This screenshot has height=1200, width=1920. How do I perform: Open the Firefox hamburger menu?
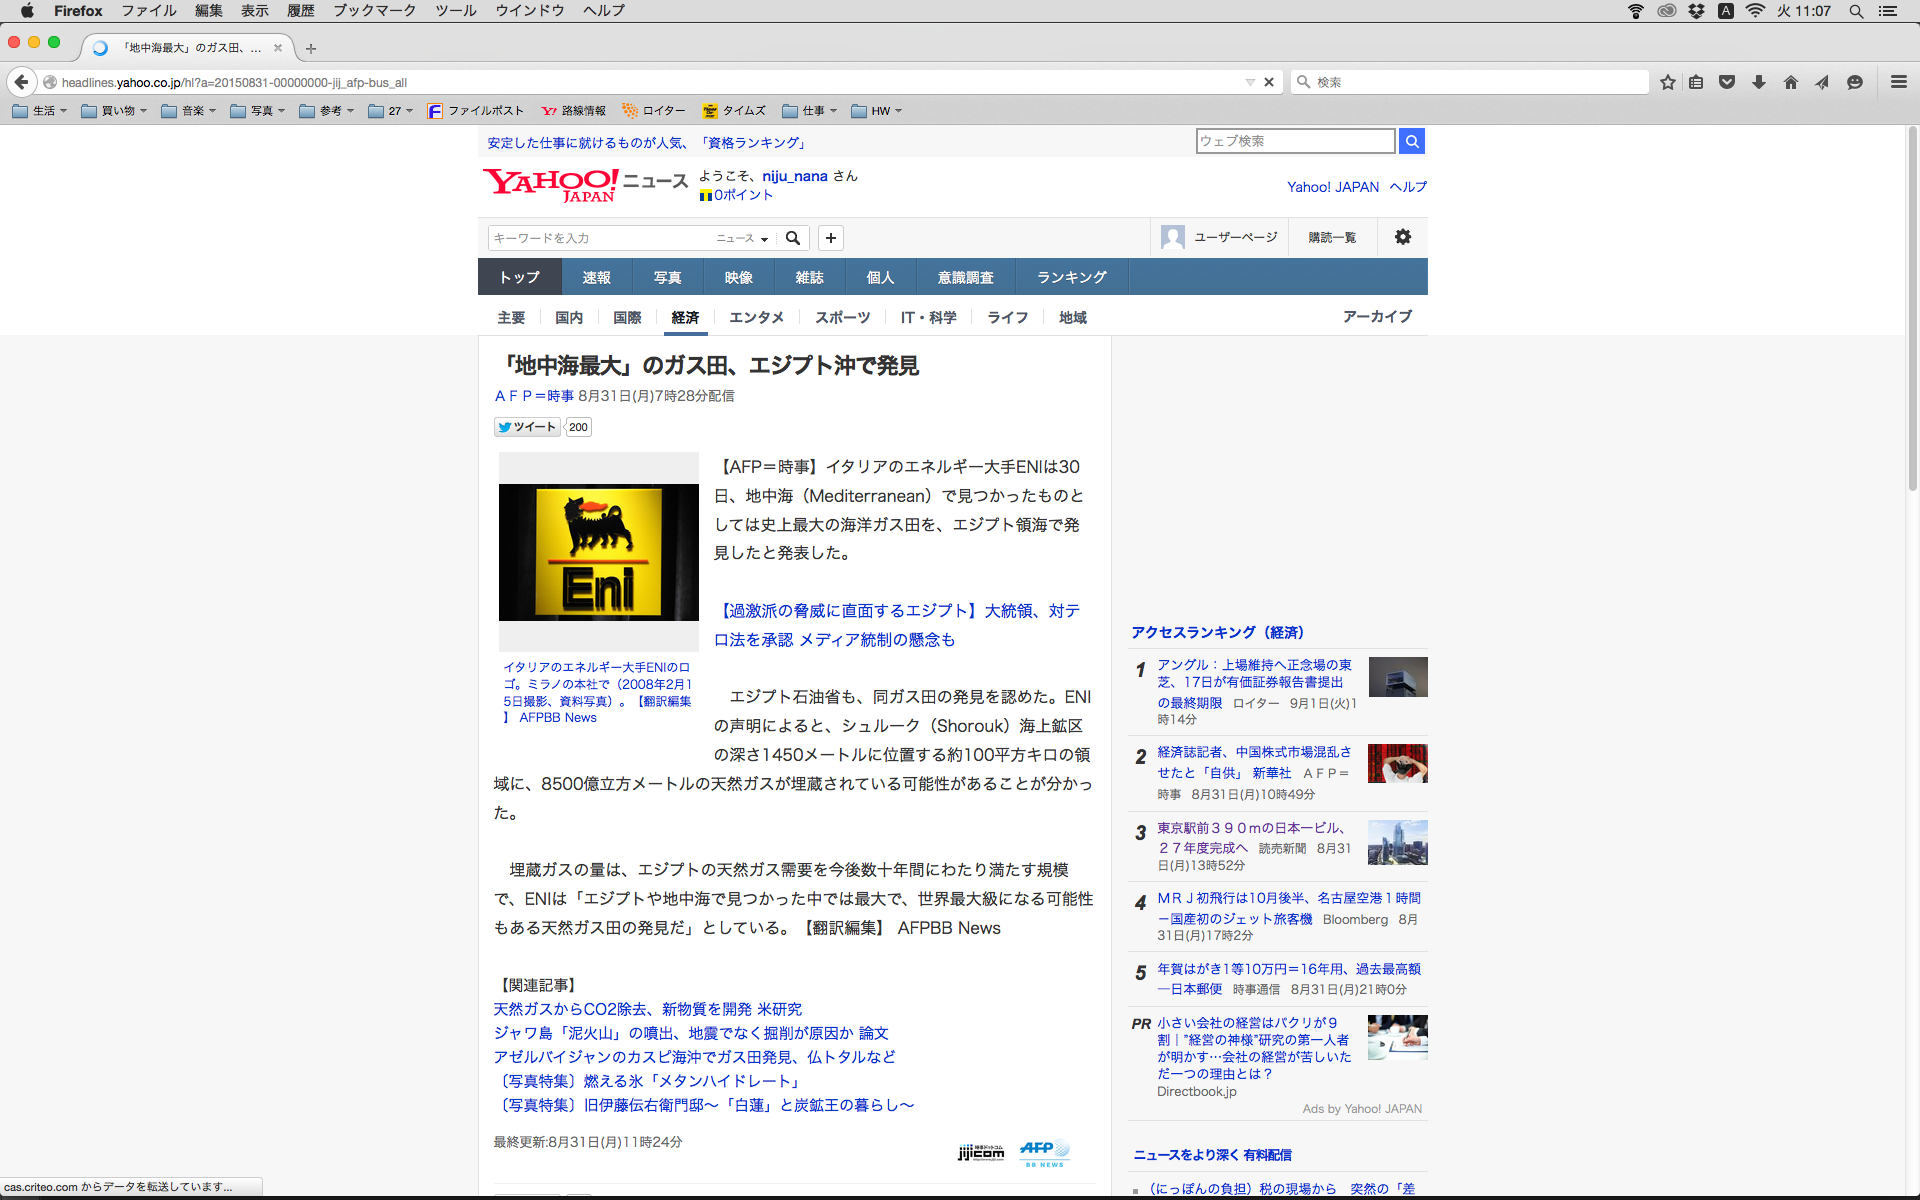point(1898,82)
